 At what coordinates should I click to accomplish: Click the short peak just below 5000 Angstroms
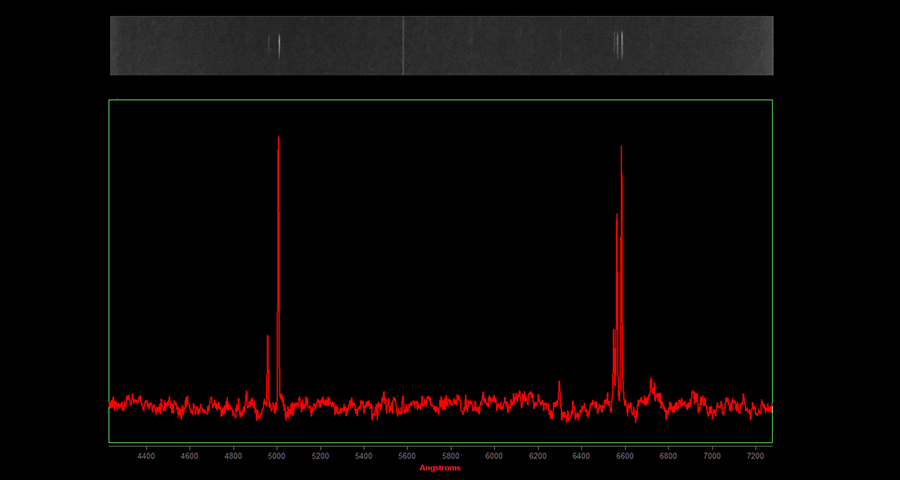pos(268,338)
